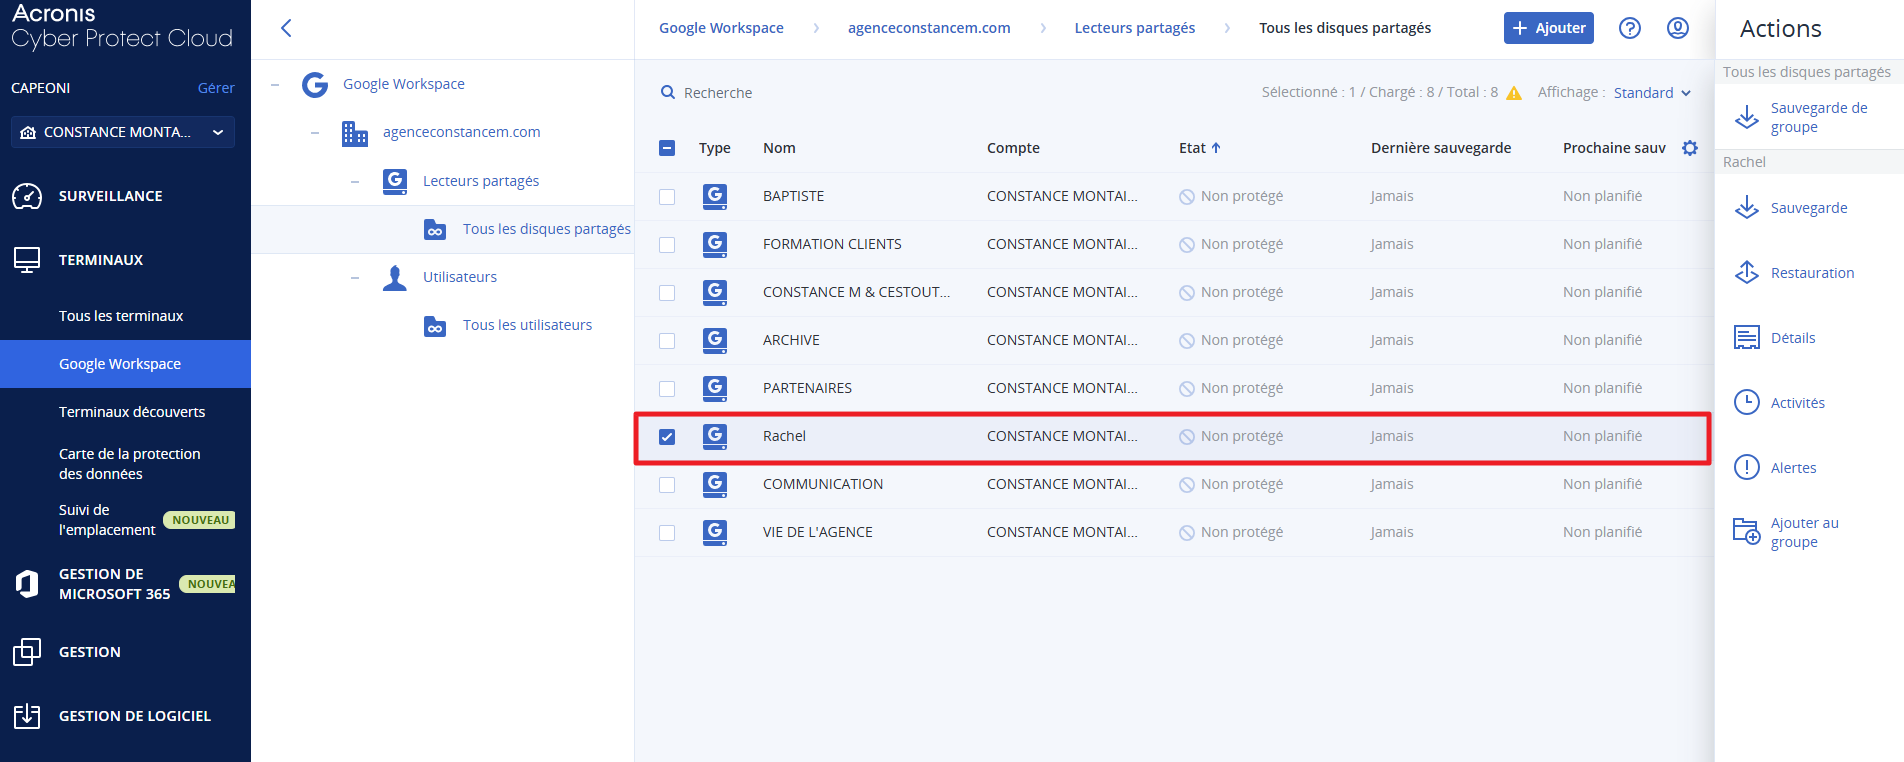This screenshot has width=1904, height=762.
Task: Open the help question mark icon
Action: coord(1630,28)
